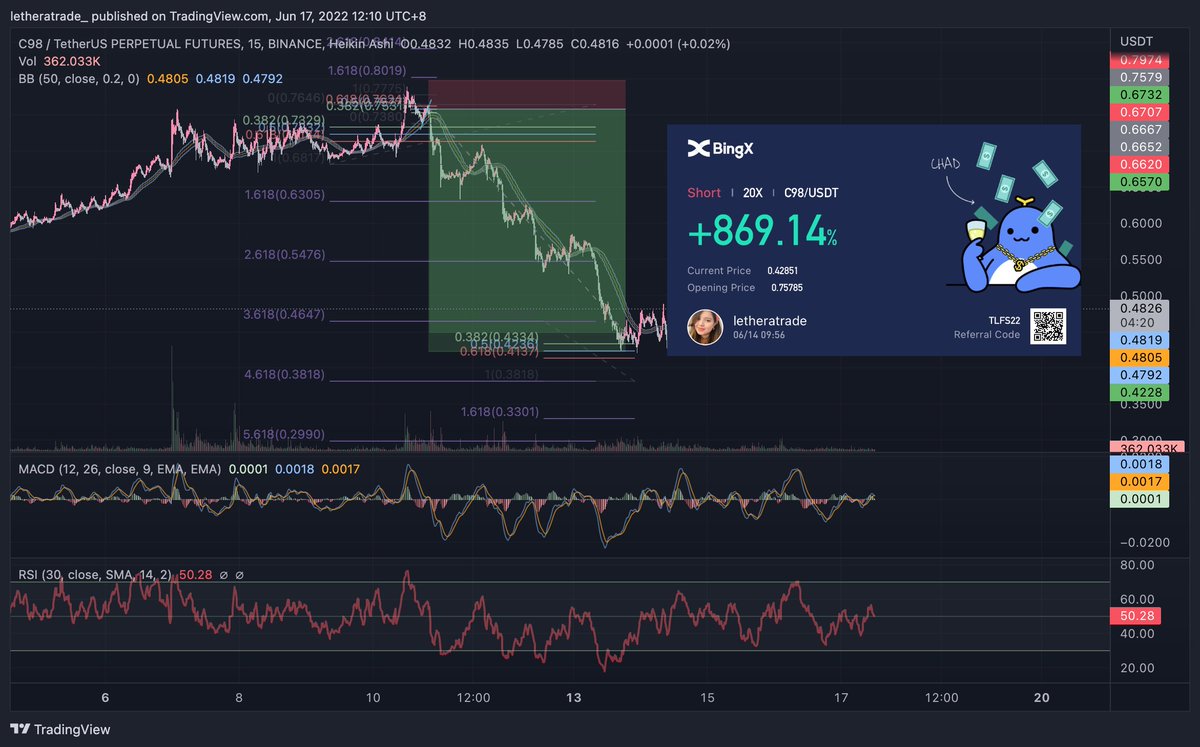The height and width of the screenshot is (747, 1200).
Task: Click the 5.618(0.2990) Fibonacci label
Action: pos(285,435)
